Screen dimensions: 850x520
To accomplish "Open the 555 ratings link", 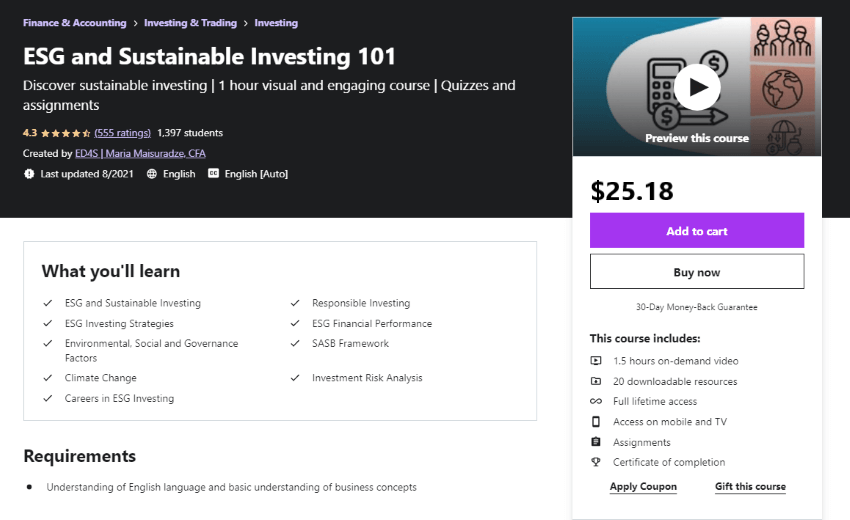I will coord(123,133).
